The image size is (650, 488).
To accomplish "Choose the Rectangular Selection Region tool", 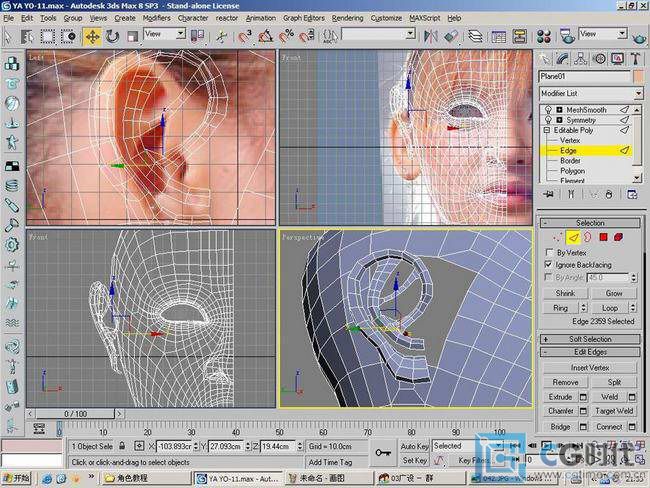I will [x=48, y=36].
